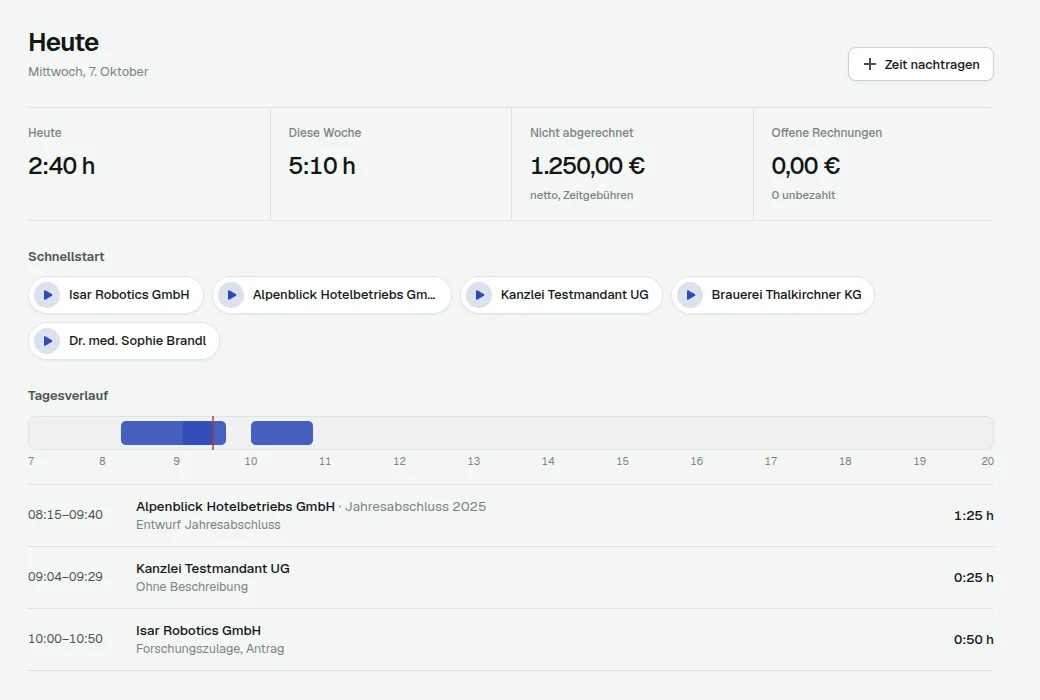This screenshot has height=700, width=1040.
Task: Click today's total of 2:40 h
Action: click(62, 166)
